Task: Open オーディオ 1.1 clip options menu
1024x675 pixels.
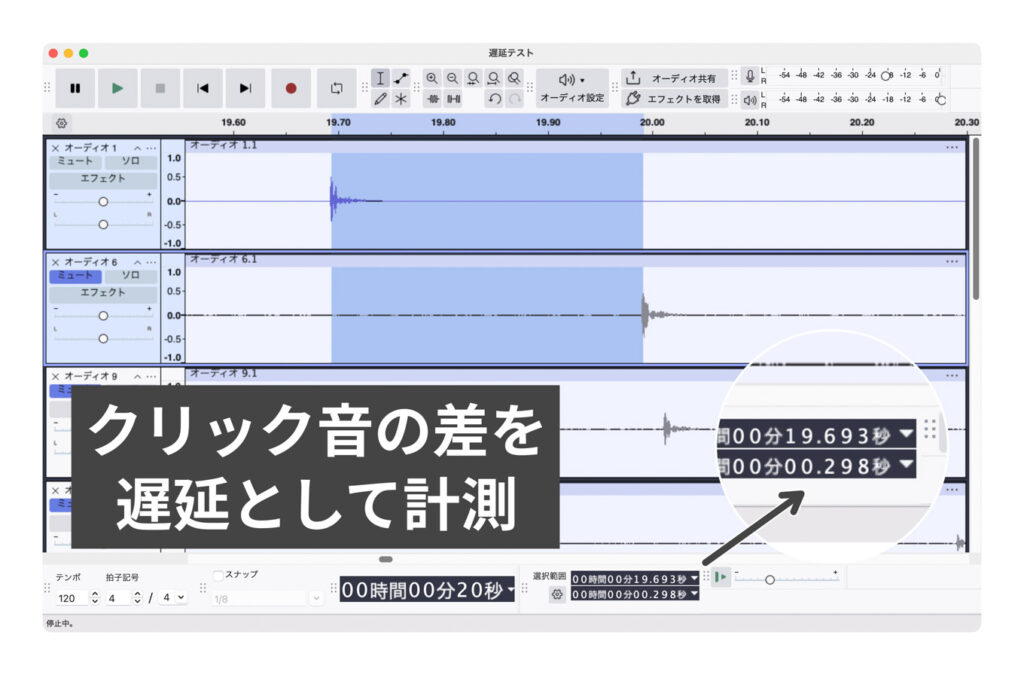Action: (952, 146)
